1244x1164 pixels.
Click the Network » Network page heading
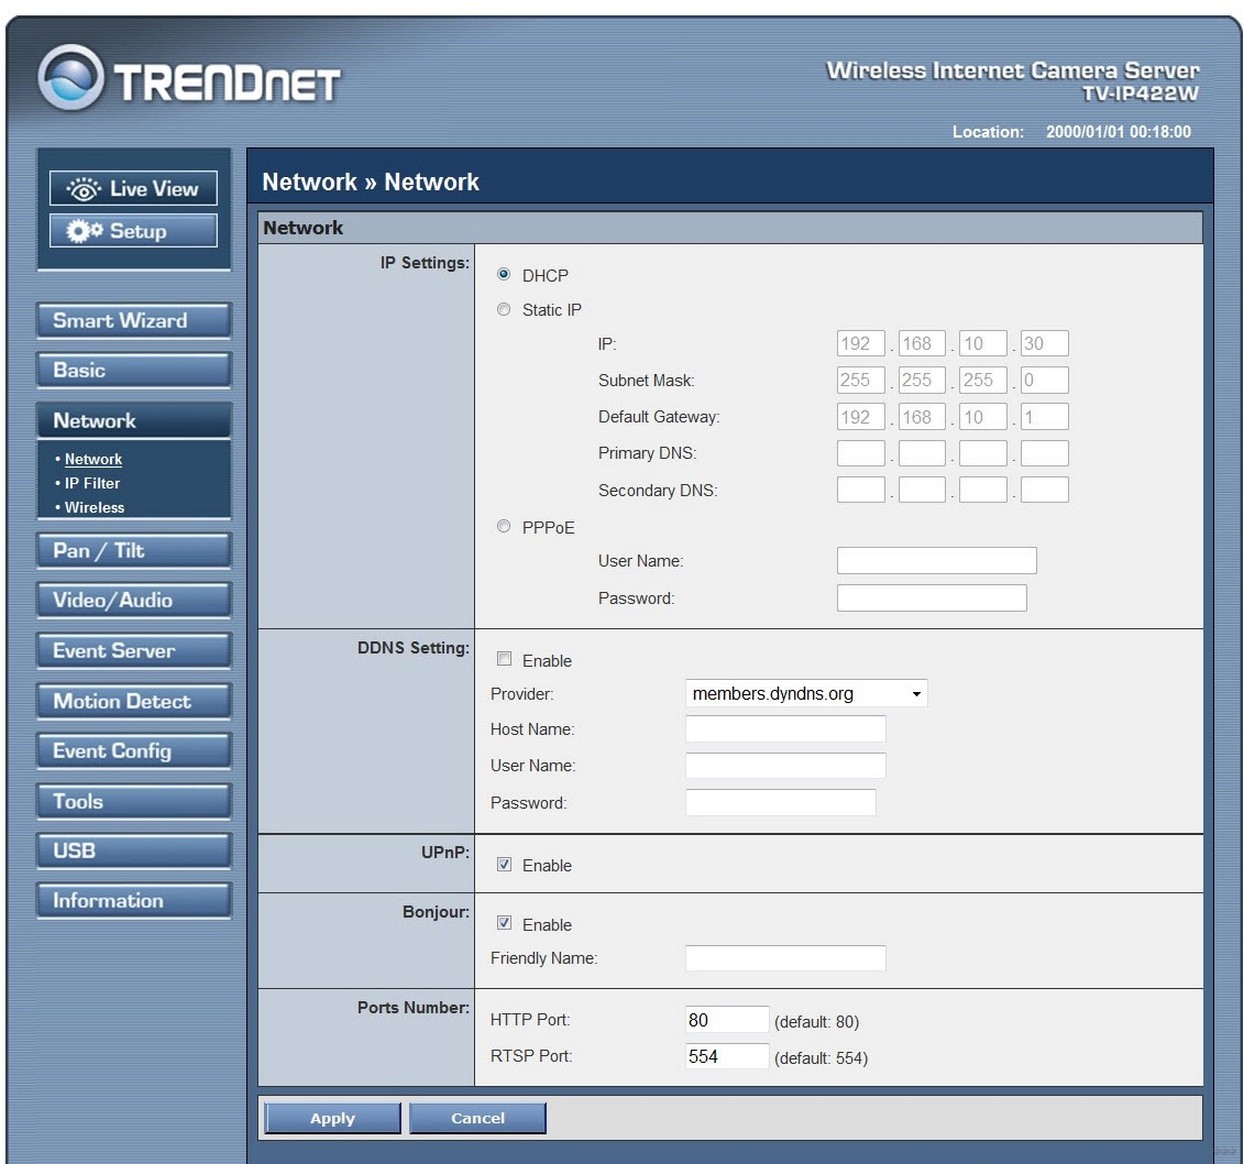click(x=370, y=182)
